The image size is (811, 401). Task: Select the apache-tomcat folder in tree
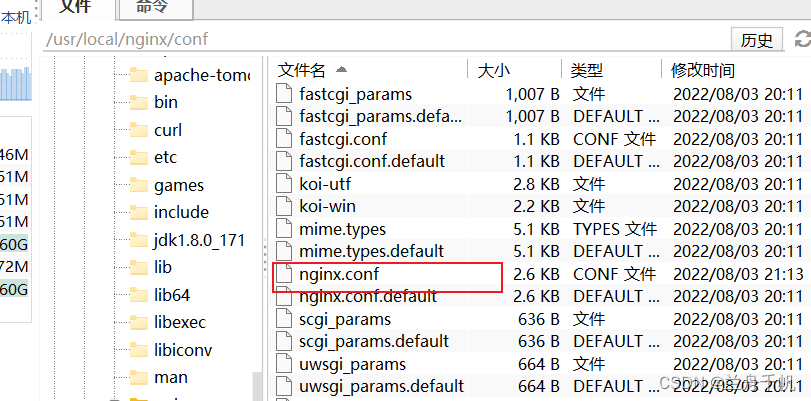202,76
